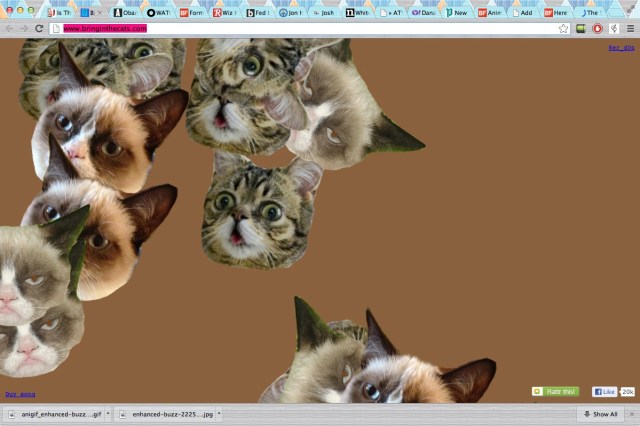640x426 pixels.
Task: Switch to the 'Obar' tab
Action: [x=125, y=13]
